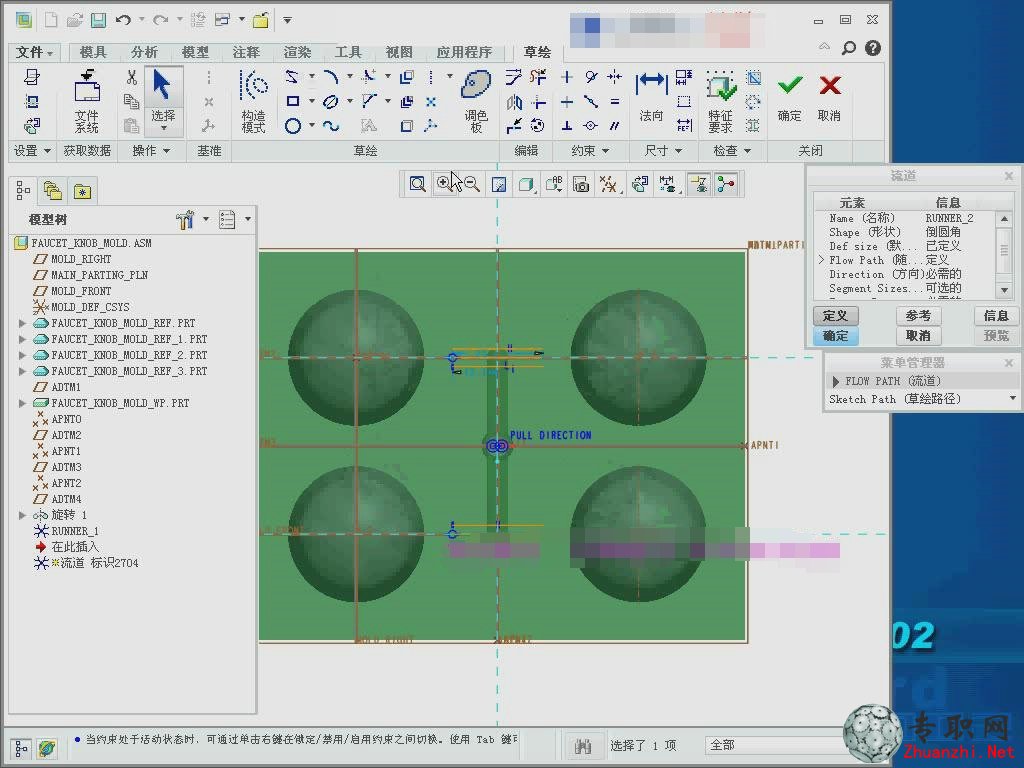Apply the Parallel constraint
1024x768 pixels.
pyautogui.click(x=615, y=125)
